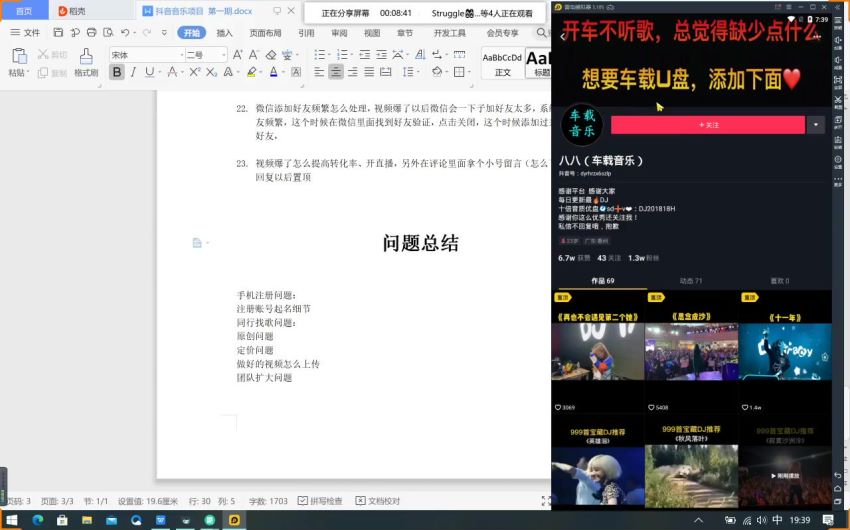Open the 《再也不会遇见第二个她》 video thumbnail
The width and height of the screenshot is (850, 530).
click(x=598, y=352)
